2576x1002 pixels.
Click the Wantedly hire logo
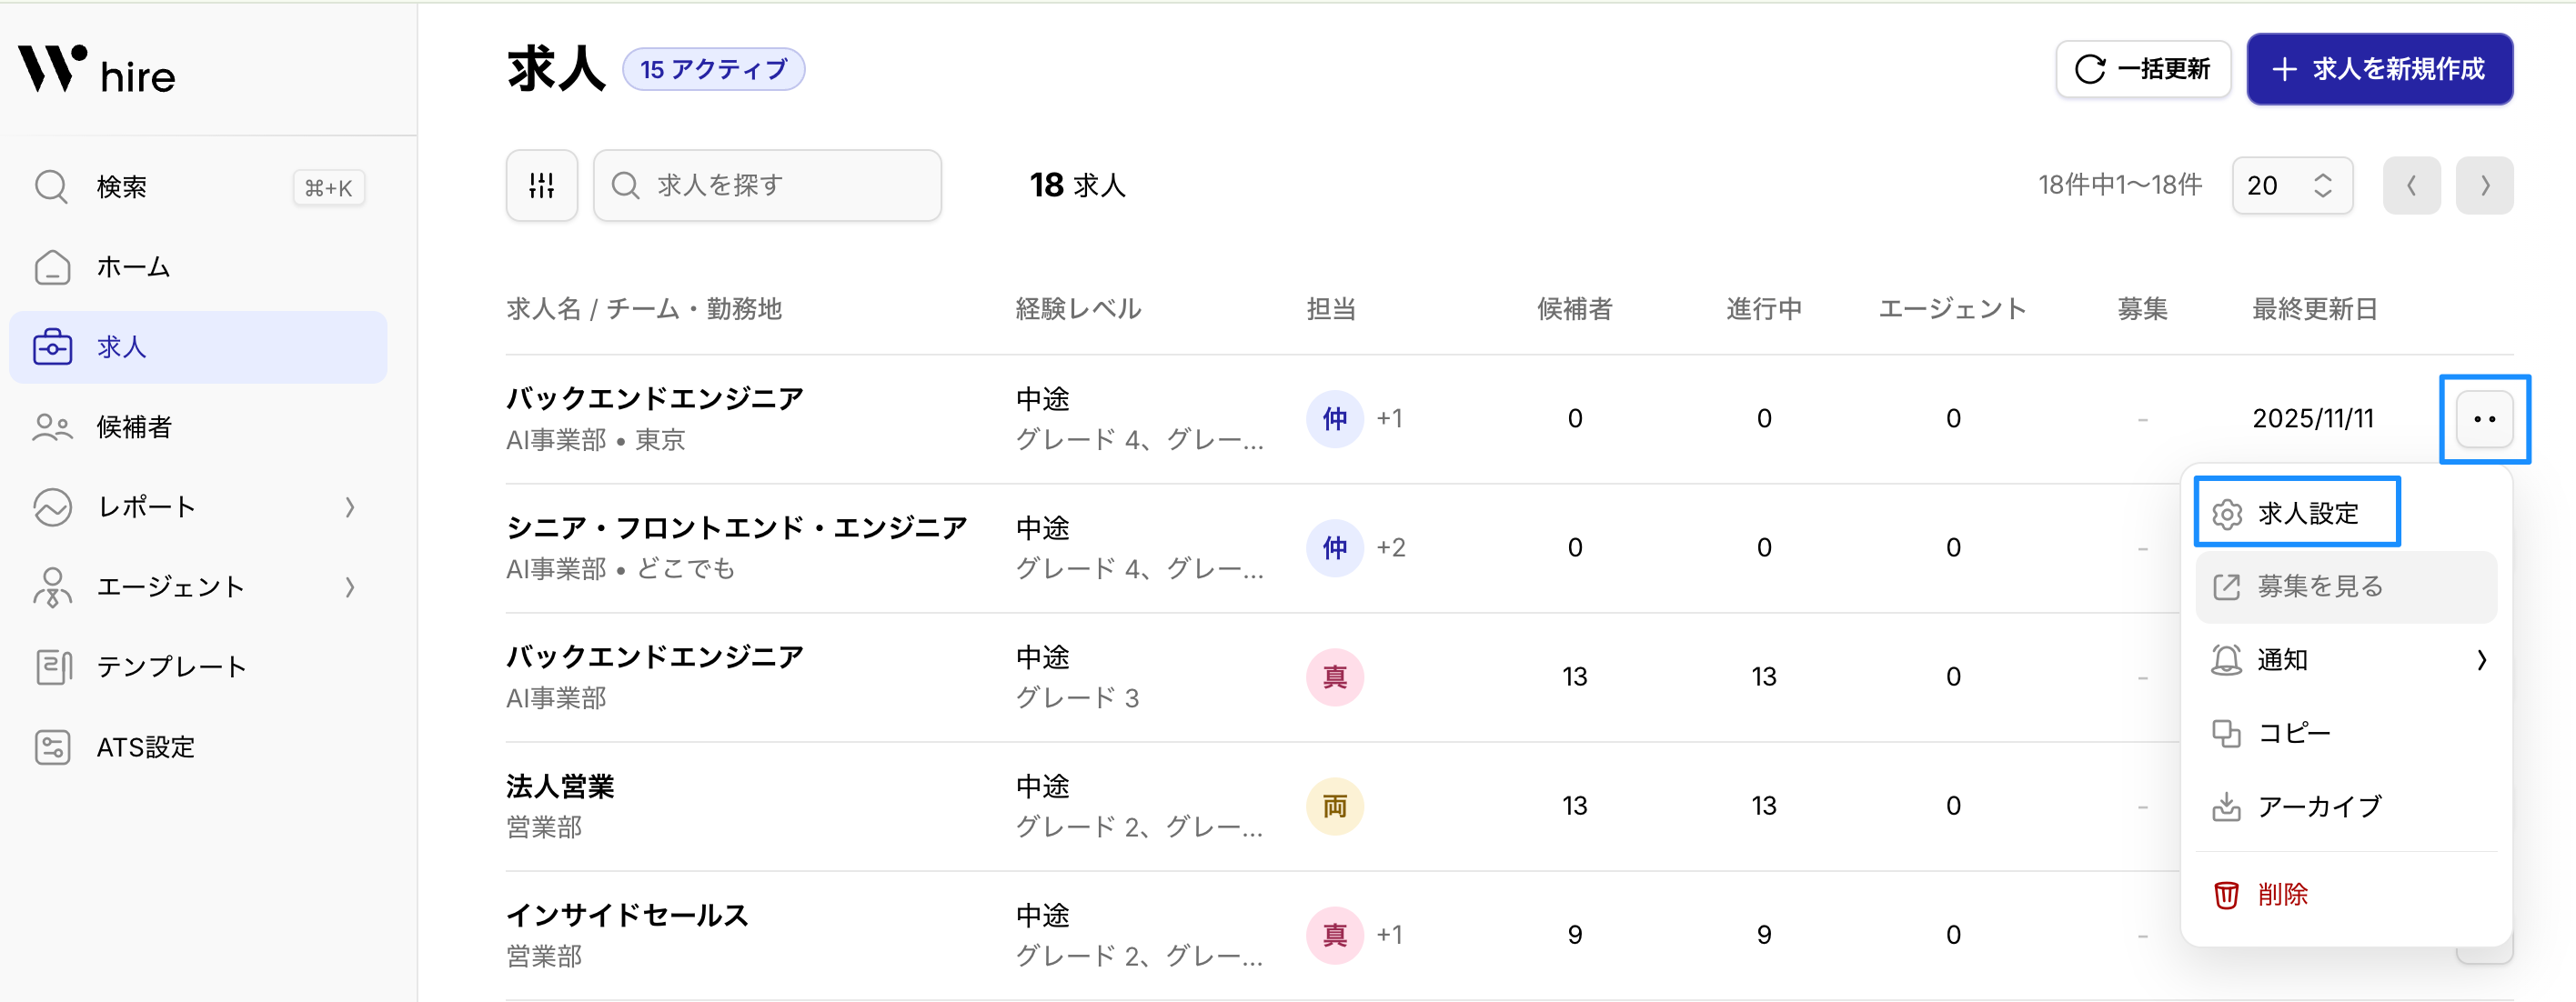97,71
